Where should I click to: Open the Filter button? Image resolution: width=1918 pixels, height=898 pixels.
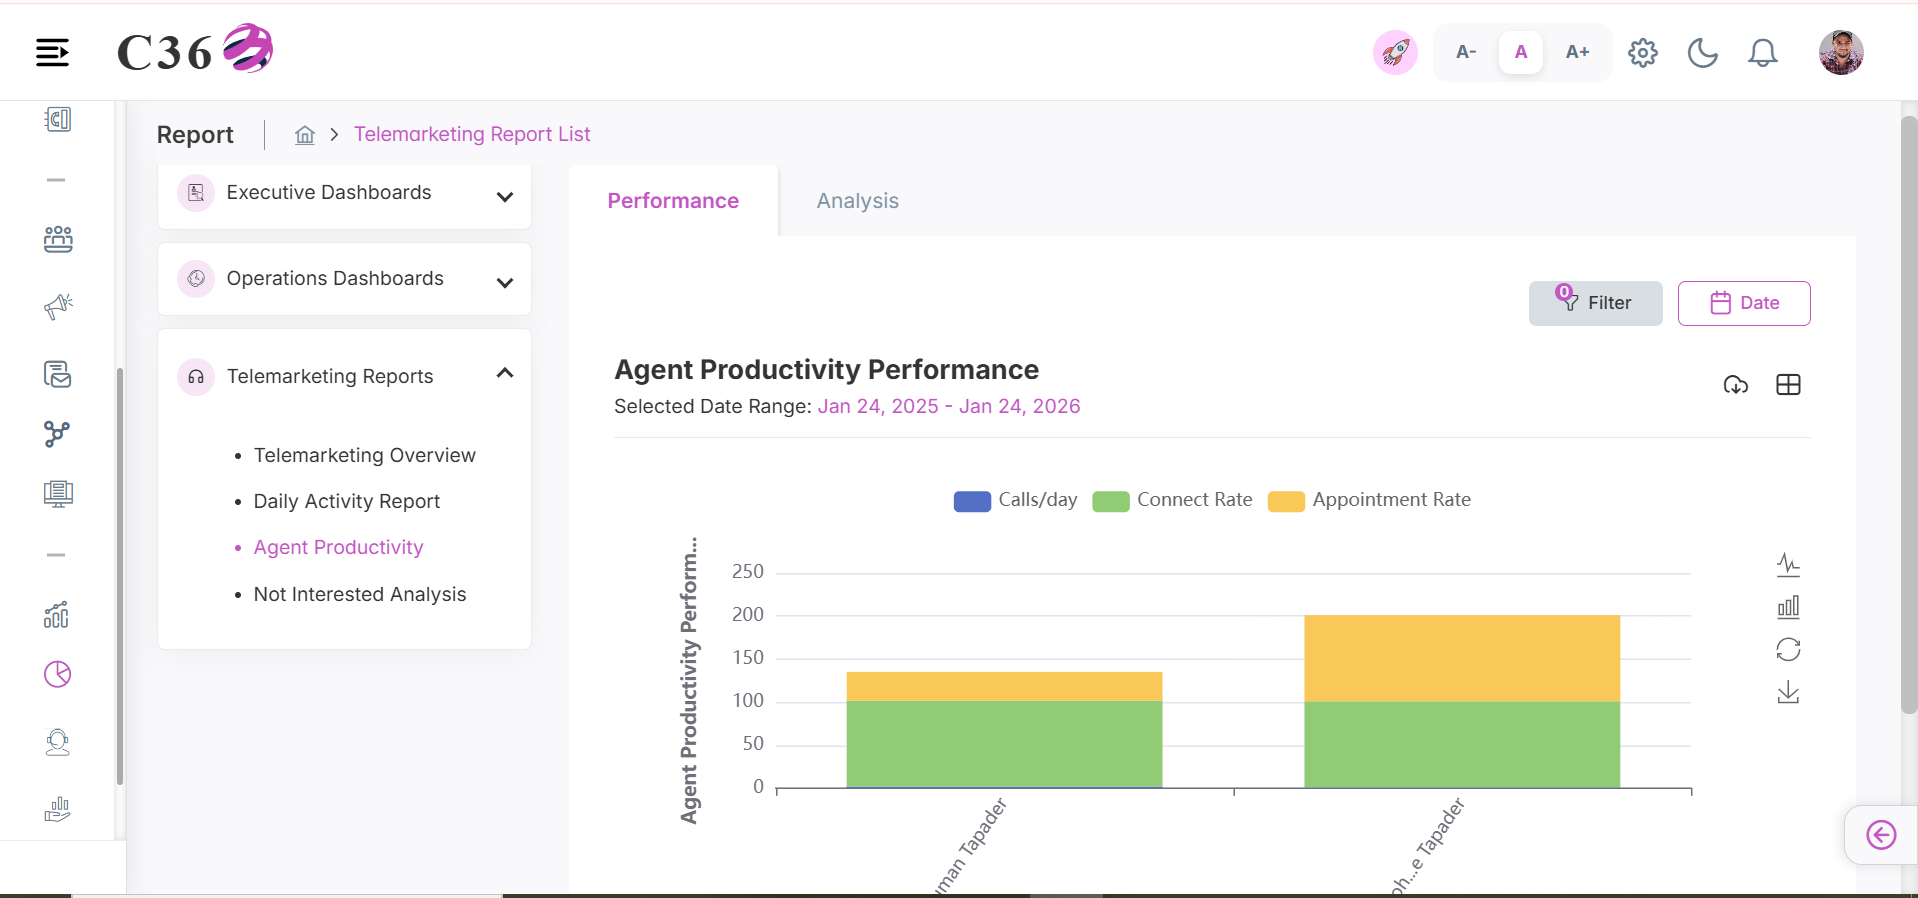(1595, 303)
